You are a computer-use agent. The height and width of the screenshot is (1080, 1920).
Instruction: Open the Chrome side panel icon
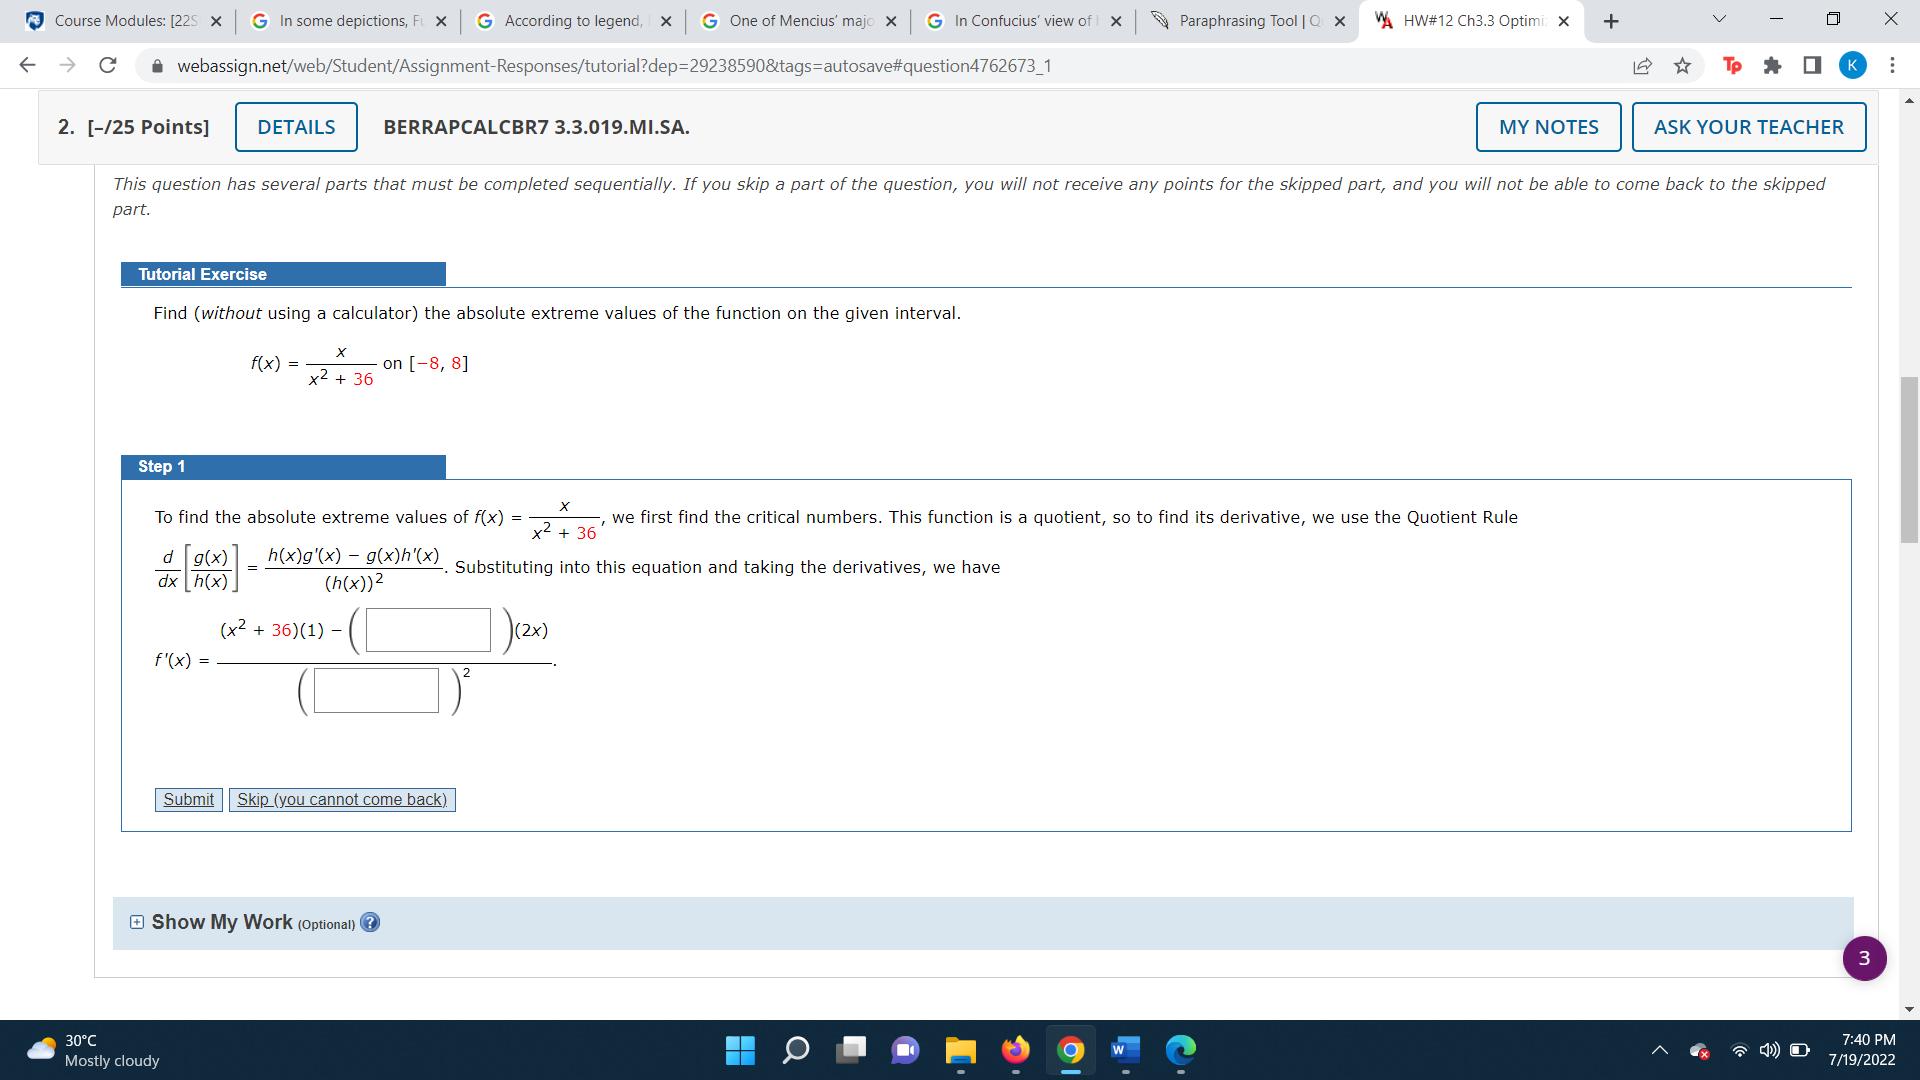[x=1812, y=66]
